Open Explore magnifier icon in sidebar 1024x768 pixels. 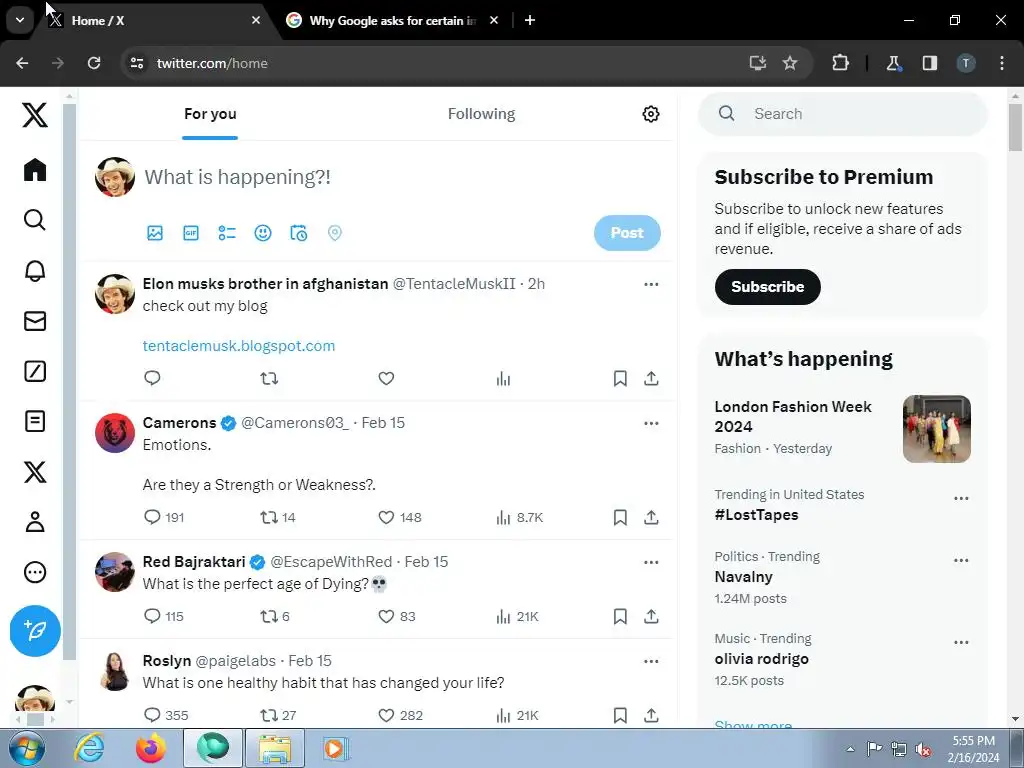(35, 220)
